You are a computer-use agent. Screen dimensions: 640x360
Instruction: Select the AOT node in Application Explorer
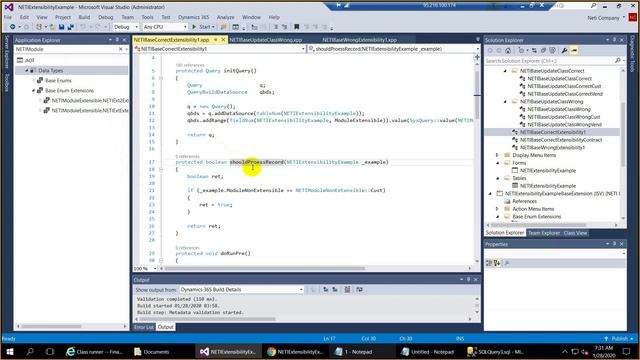pos(30,60)
